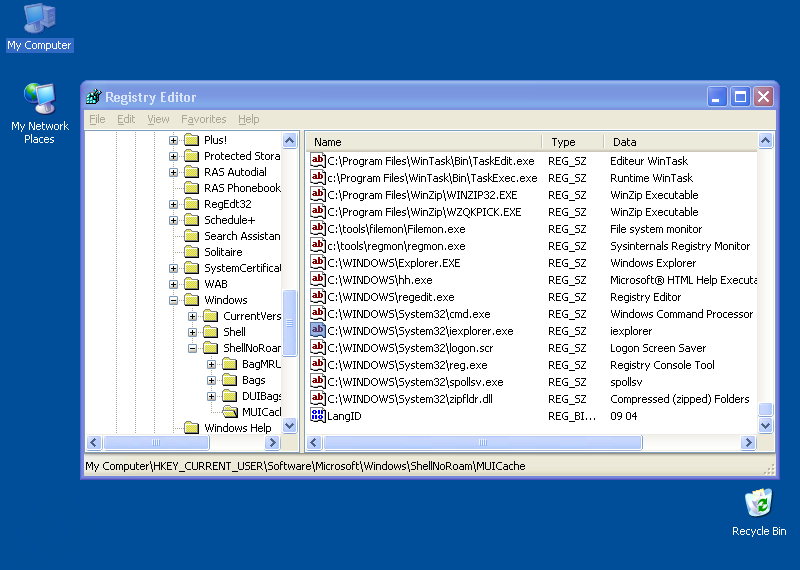The image size is (800, 570).
Task: Expand the RegEdt32 key
Action: coord(173,204)
